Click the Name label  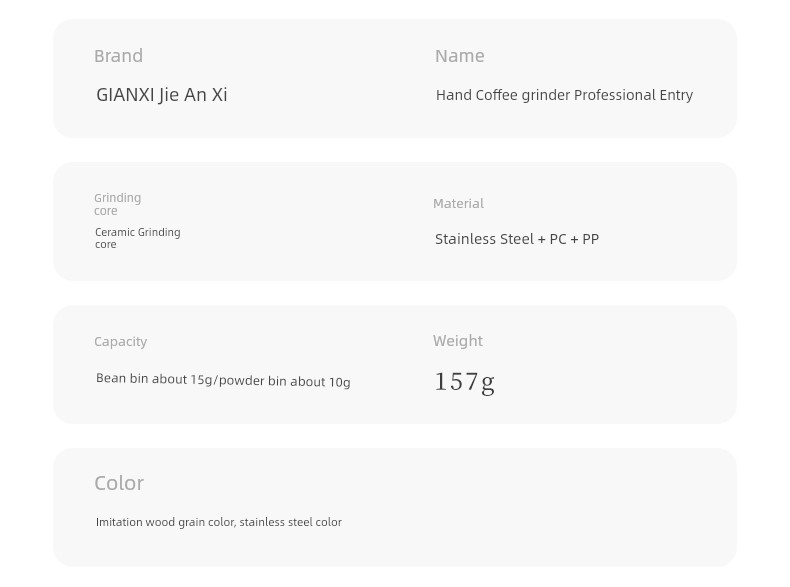pos(459,56)
